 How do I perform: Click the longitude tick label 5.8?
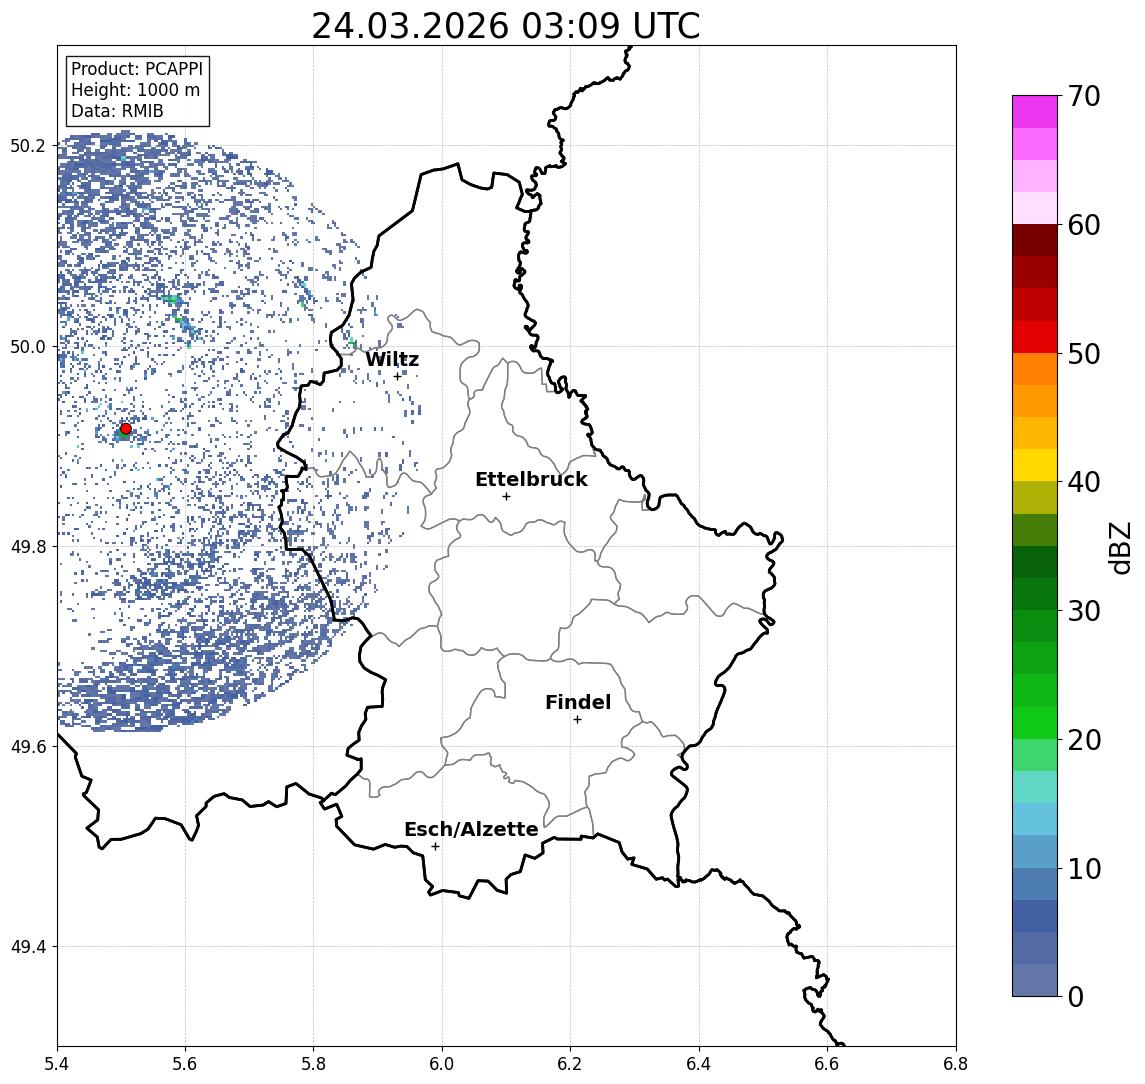pos(313,1064)
